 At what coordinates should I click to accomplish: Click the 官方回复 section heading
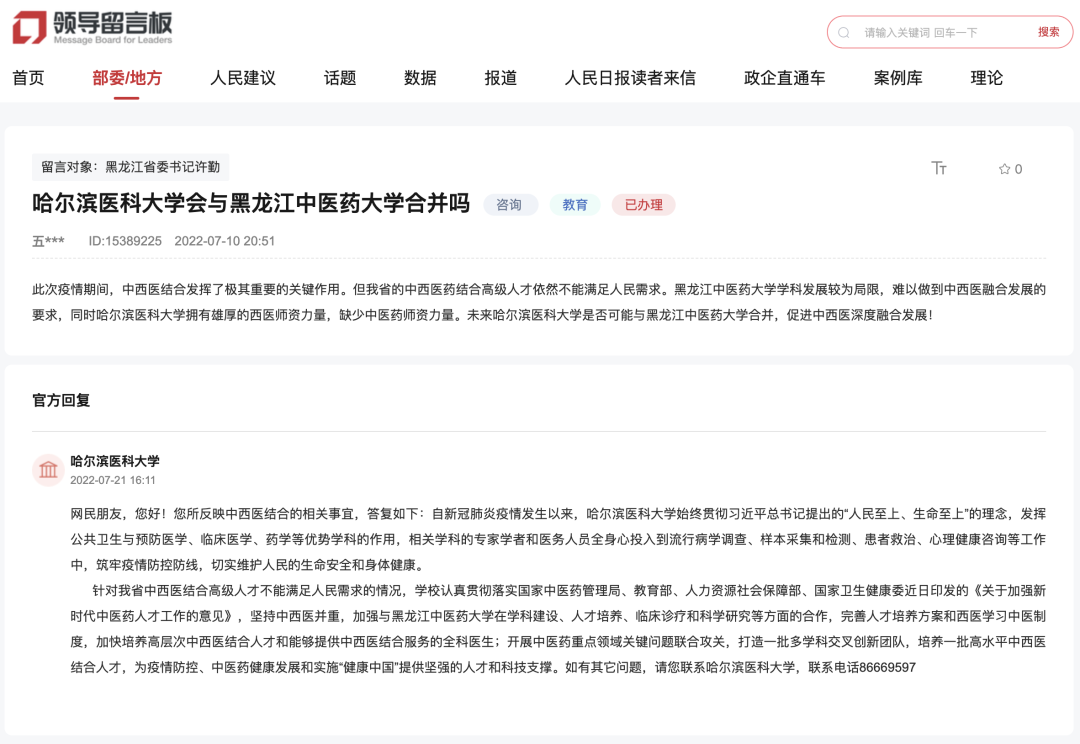61,400
